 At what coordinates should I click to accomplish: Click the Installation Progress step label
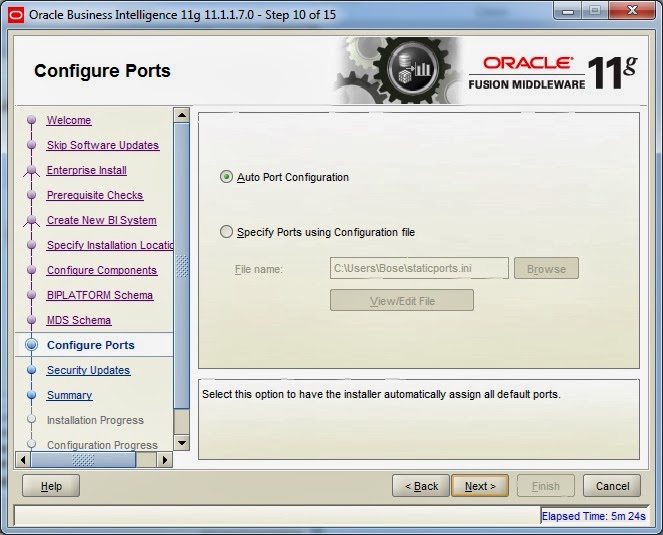95,420
